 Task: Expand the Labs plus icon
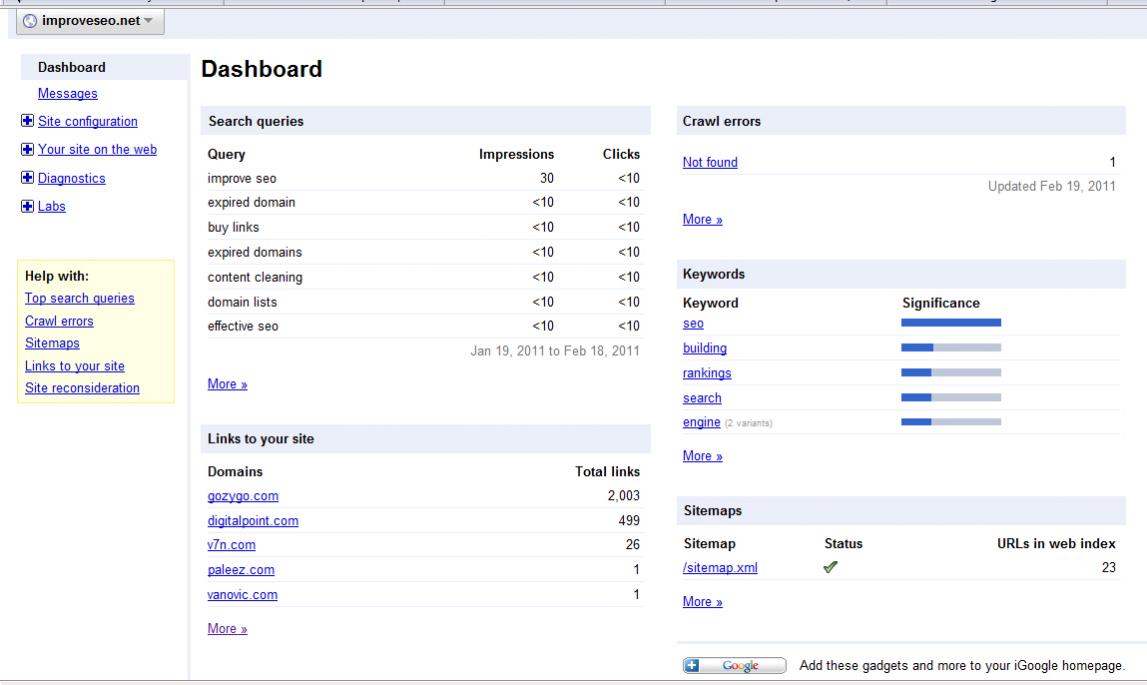(x=27, y=207)
